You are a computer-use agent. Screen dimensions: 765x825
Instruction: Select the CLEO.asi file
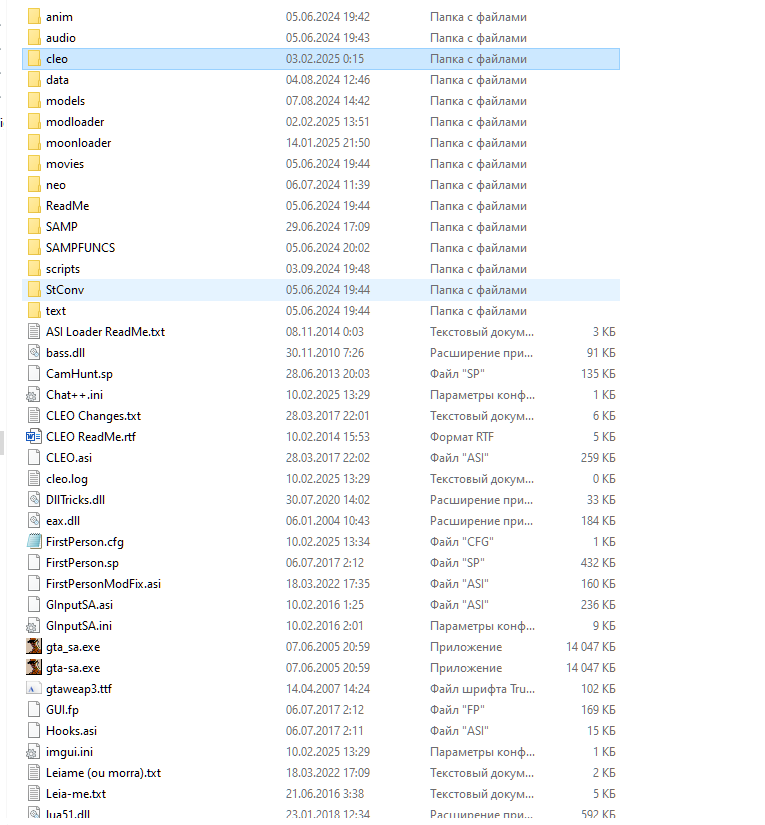click(x=68, y=458)
